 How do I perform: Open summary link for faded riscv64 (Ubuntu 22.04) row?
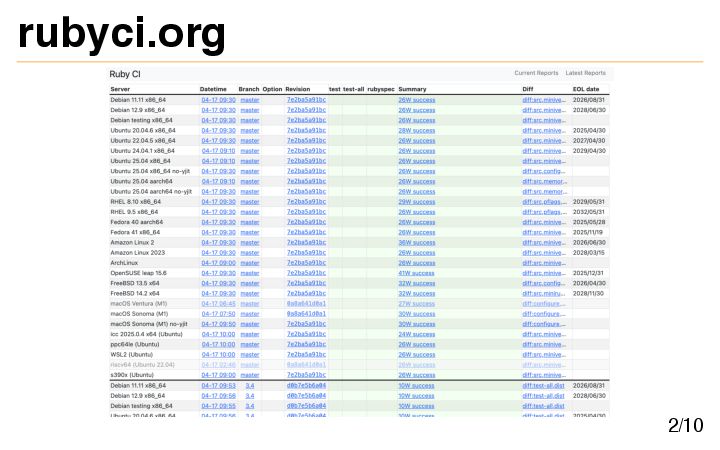tap(416, 365)
